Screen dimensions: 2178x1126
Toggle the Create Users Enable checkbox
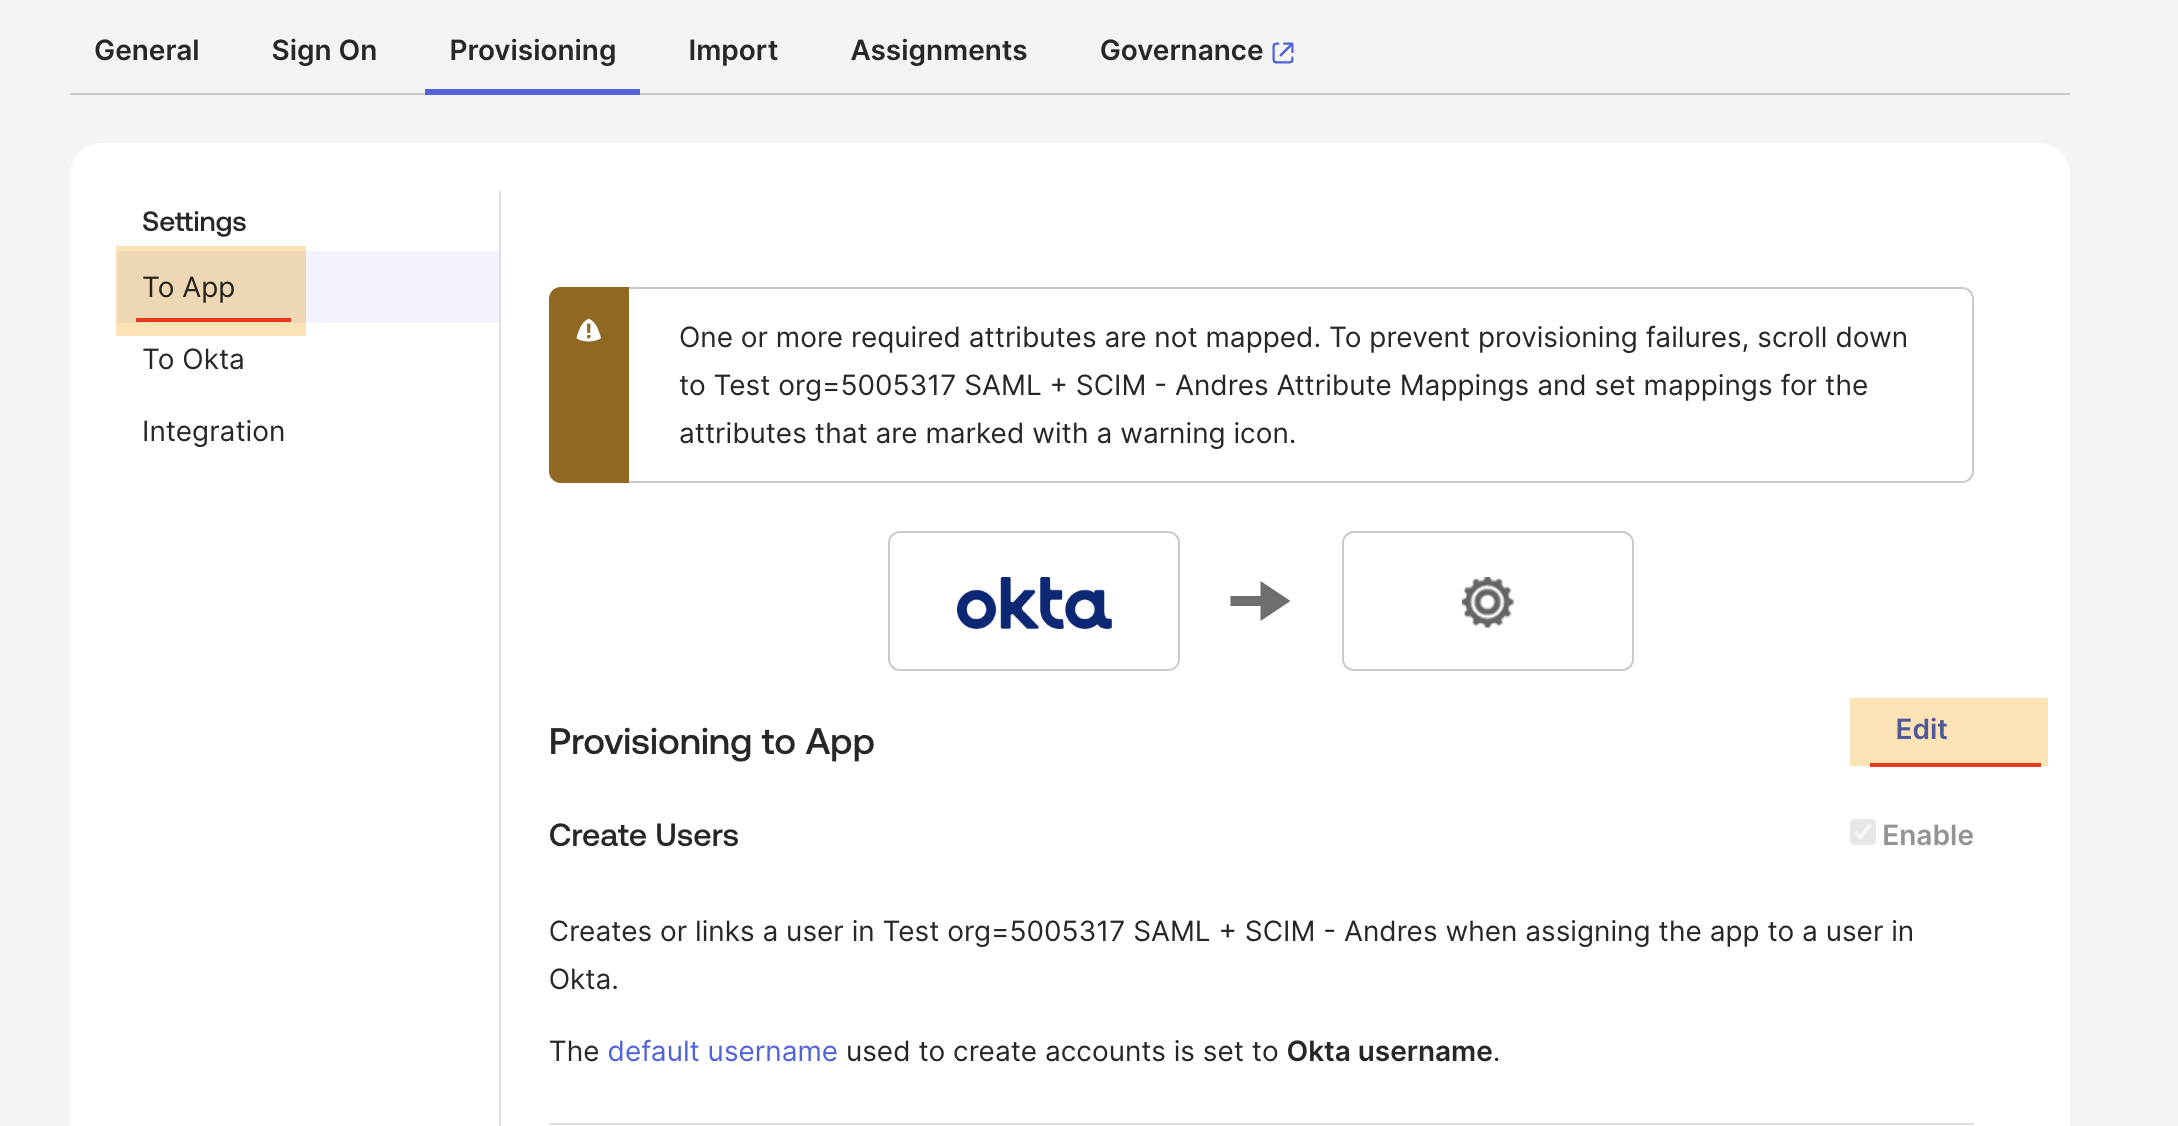coord(1862,833)
